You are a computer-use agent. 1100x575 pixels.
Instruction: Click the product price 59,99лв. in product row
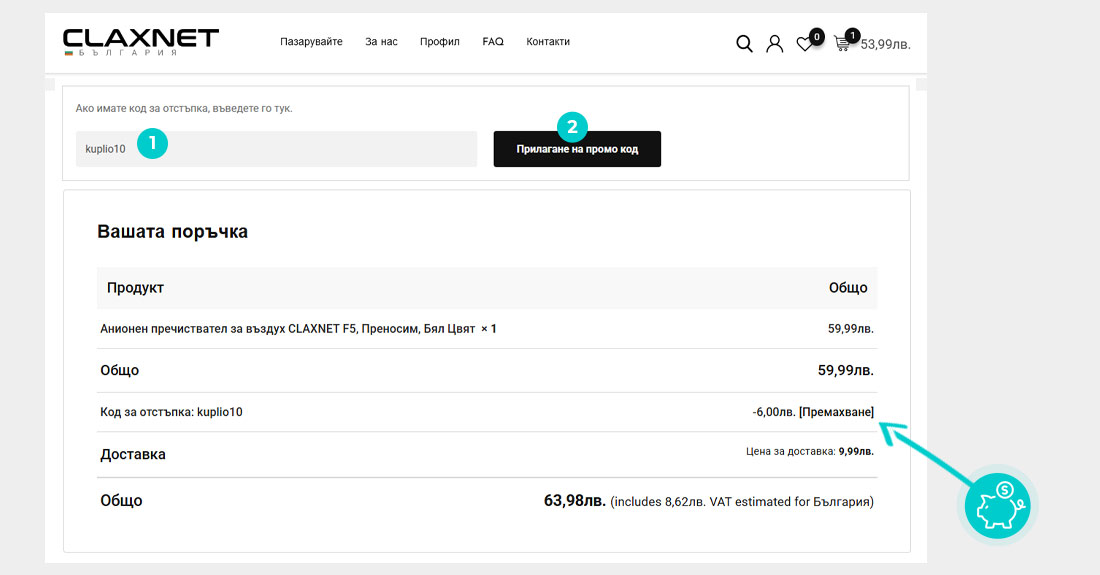tap(850, 328)
